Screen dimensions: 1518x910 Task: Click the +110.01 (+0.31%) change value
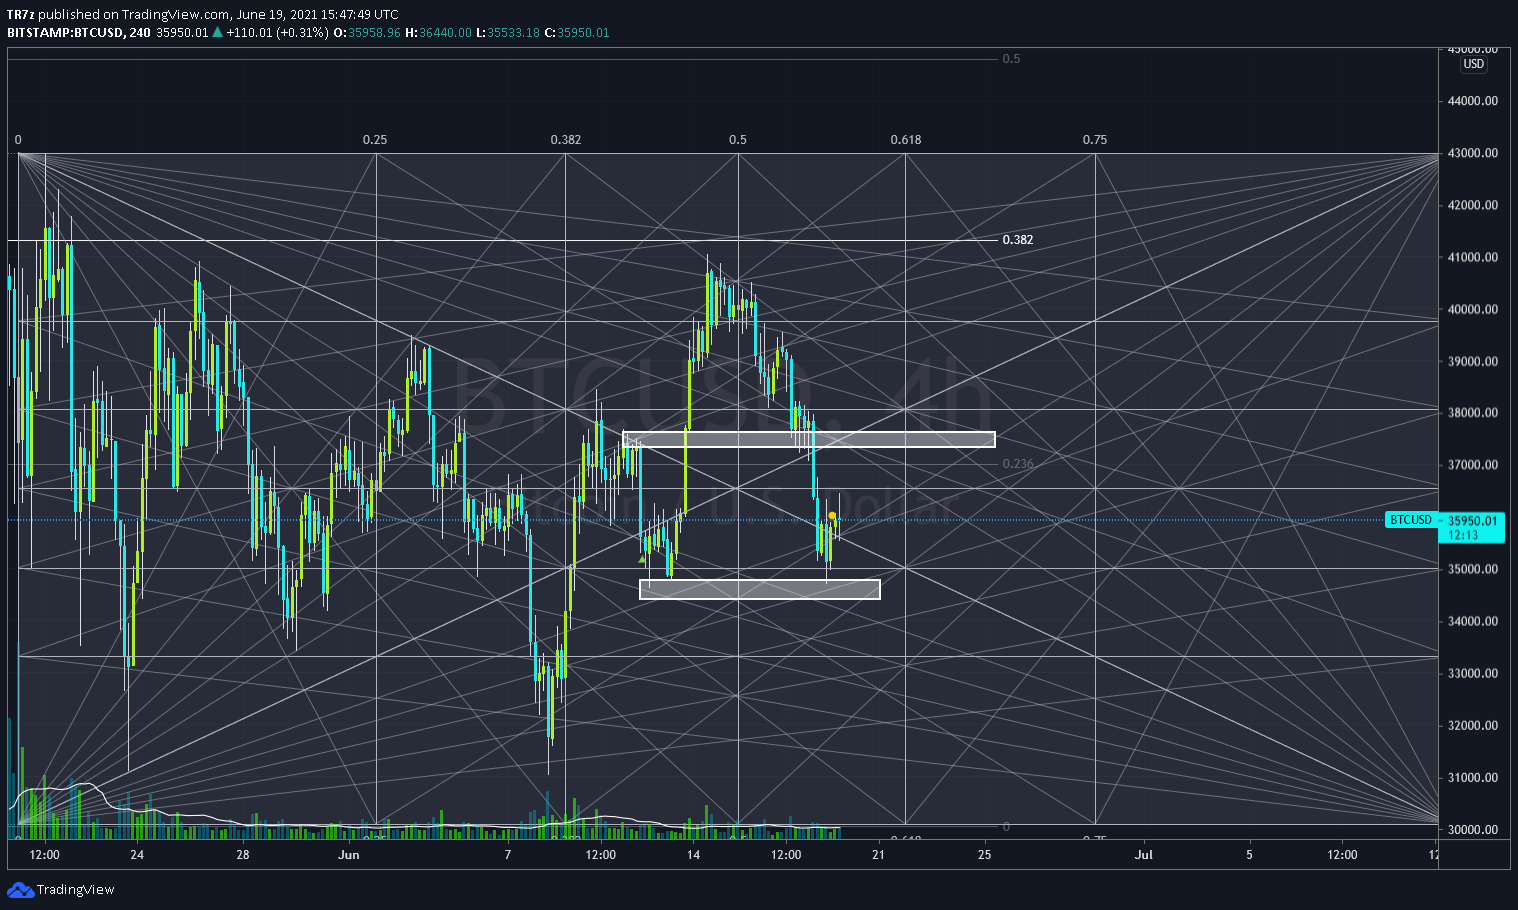pyautogui.click(x=277, y=33)
